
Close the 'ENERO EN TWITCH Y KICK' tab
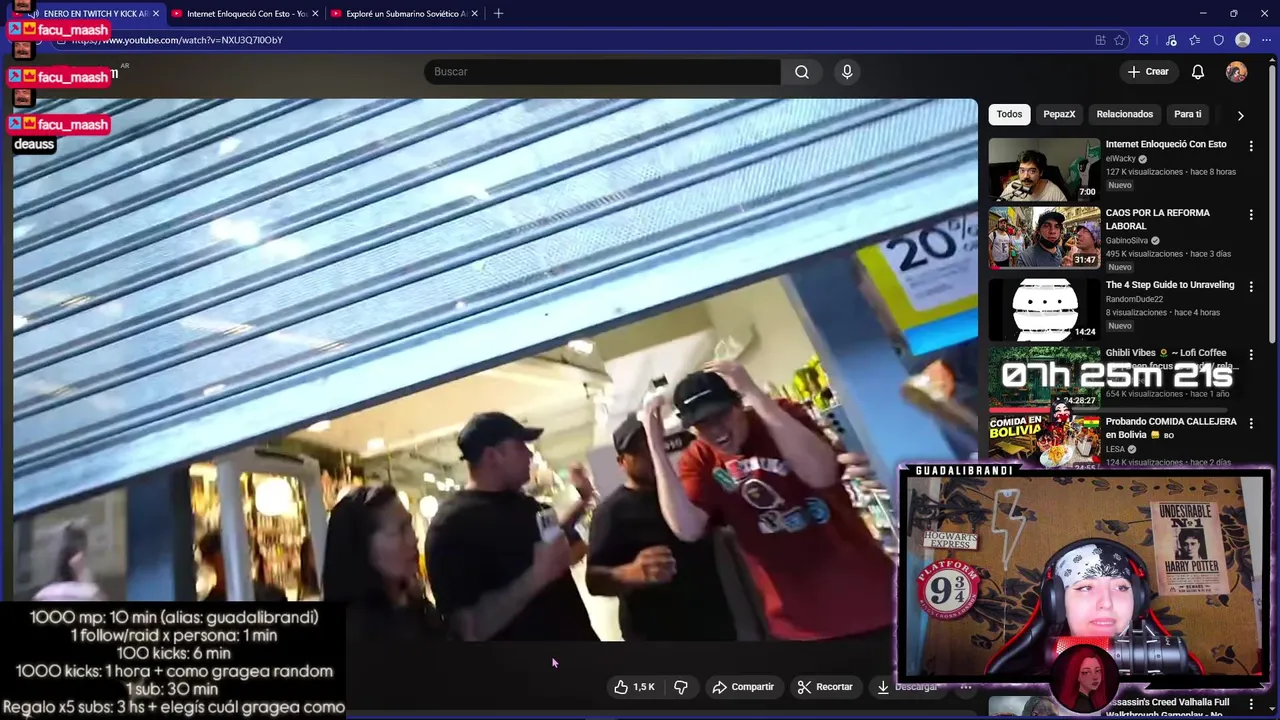[x=156, y=13]
